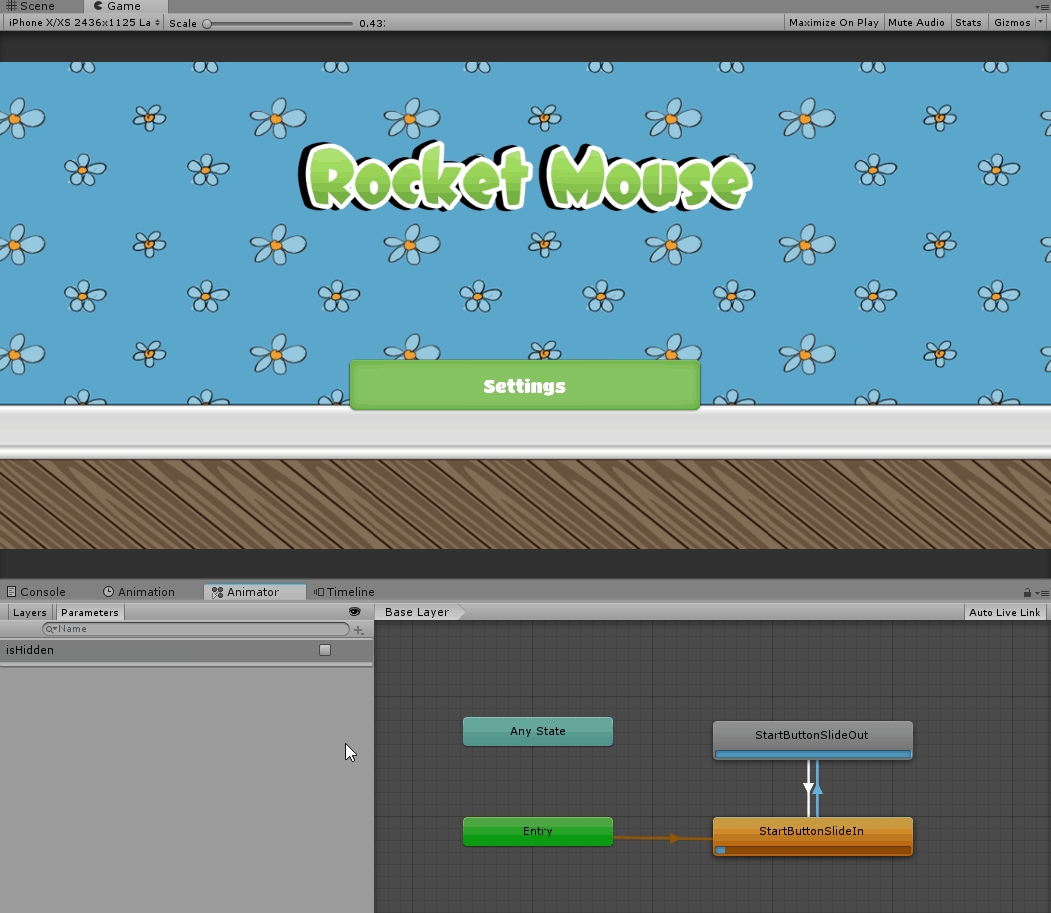The image size is (1051, 913).
Task: Toggle Mute Audio in Game view
Action: point(916,22)
